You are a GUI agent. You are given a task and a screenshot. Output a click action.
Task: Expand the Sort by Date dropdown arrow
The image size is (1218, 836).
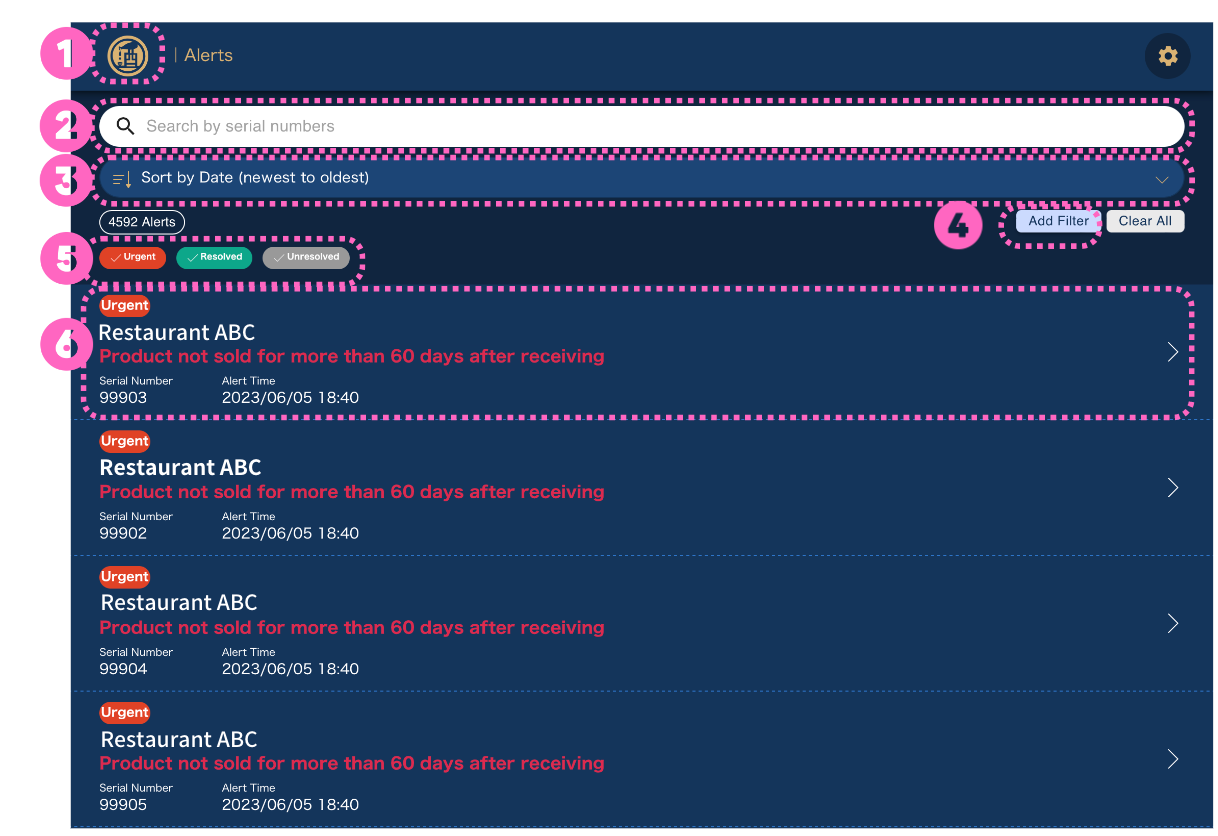click(1162, 180)
